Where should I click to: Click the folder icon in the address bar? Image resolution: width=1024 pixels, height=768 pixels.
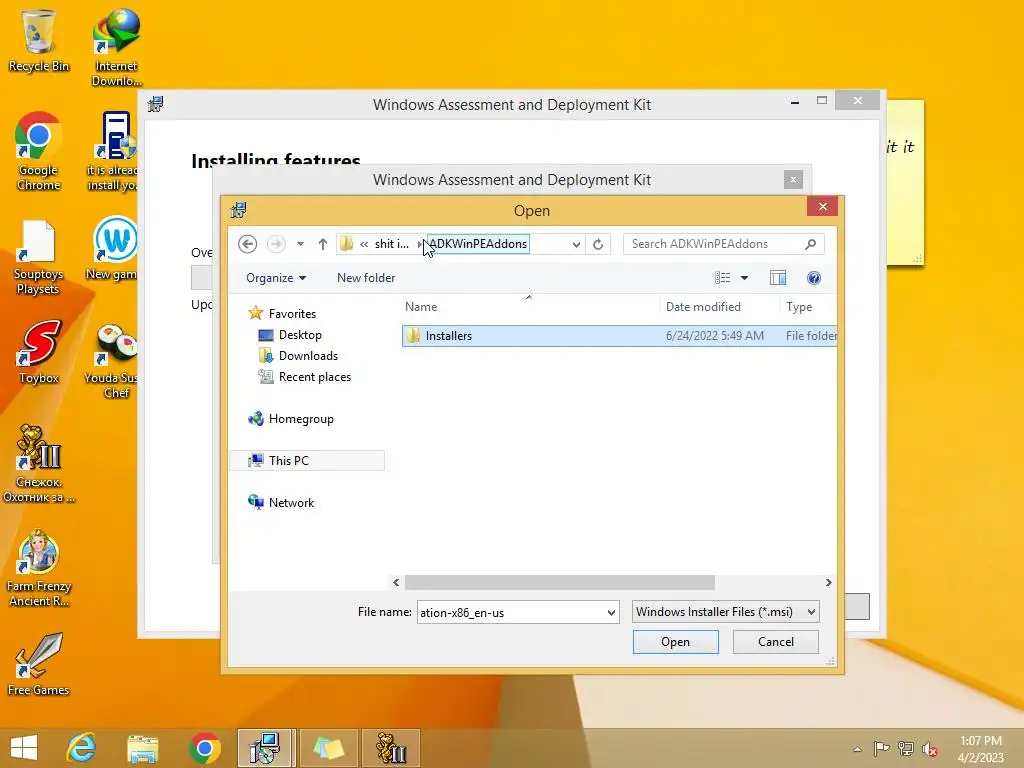pos(346,244)
